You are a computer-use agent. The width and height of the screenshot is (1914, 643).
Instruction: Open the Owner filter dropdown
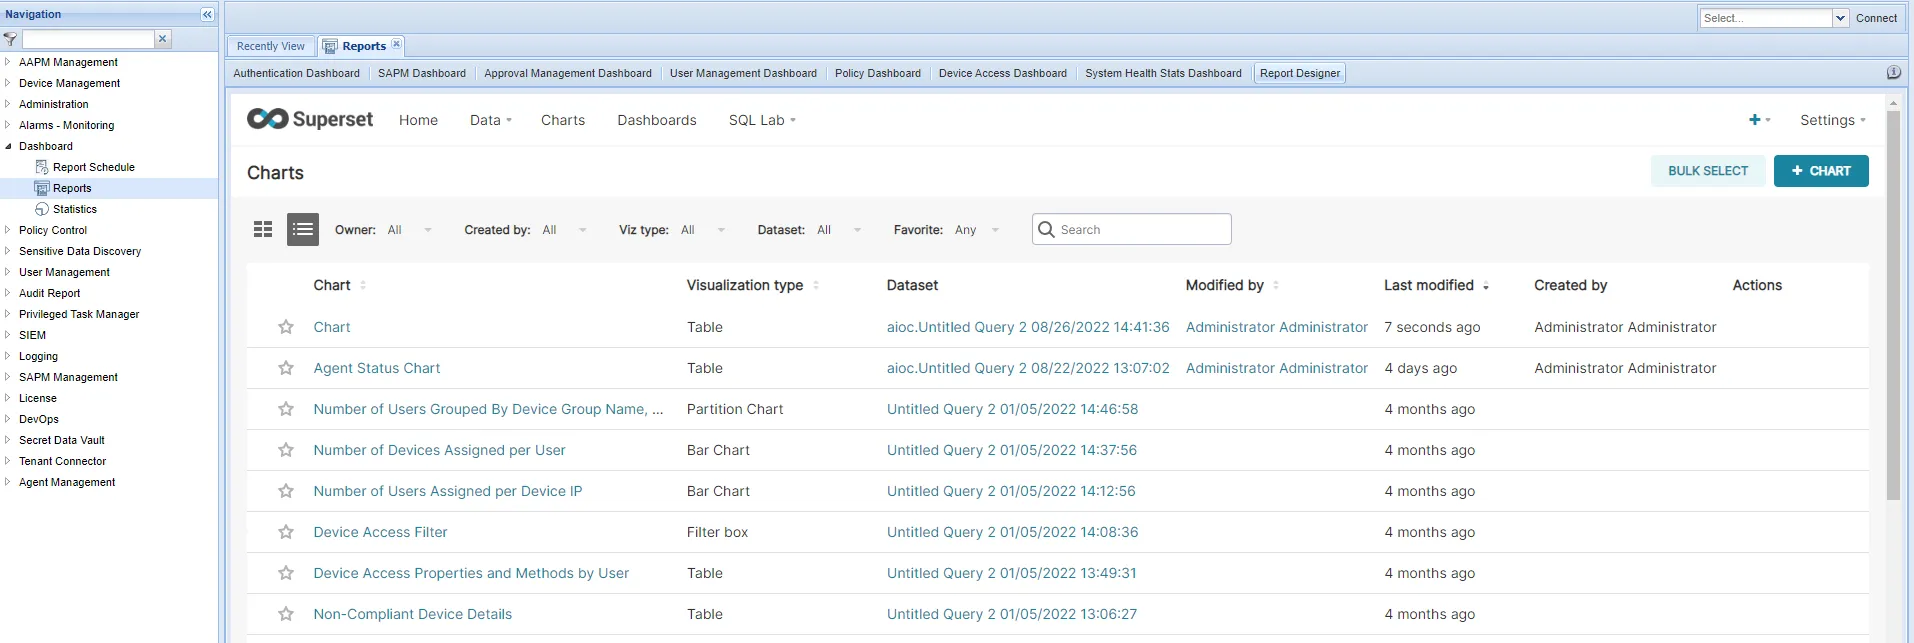[410, 230]
